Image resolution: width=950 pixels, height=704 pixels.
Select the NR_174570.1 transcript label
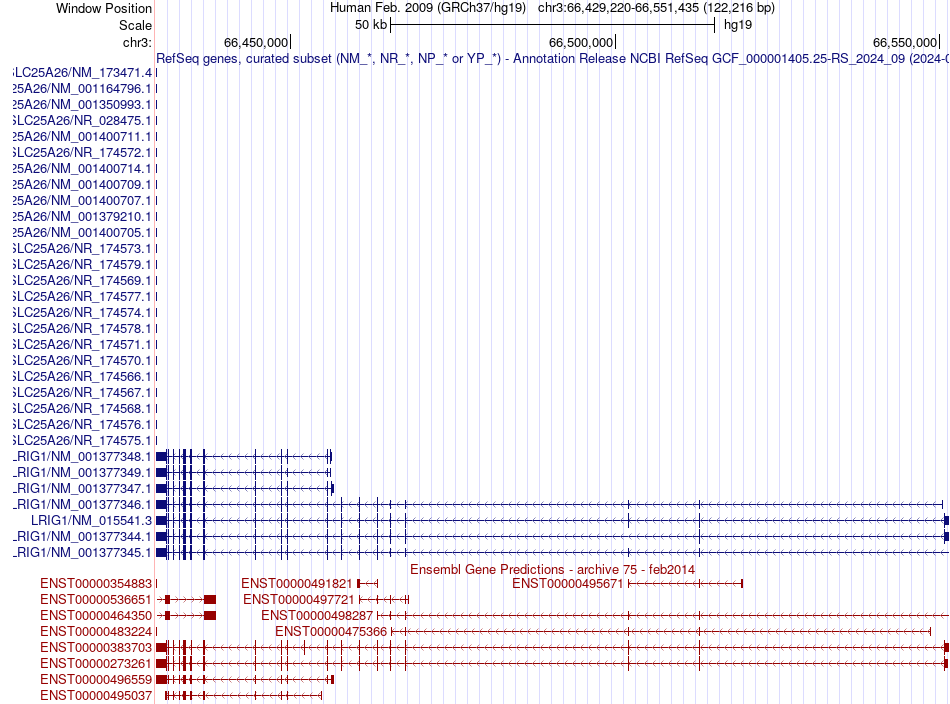click(82, 360)
